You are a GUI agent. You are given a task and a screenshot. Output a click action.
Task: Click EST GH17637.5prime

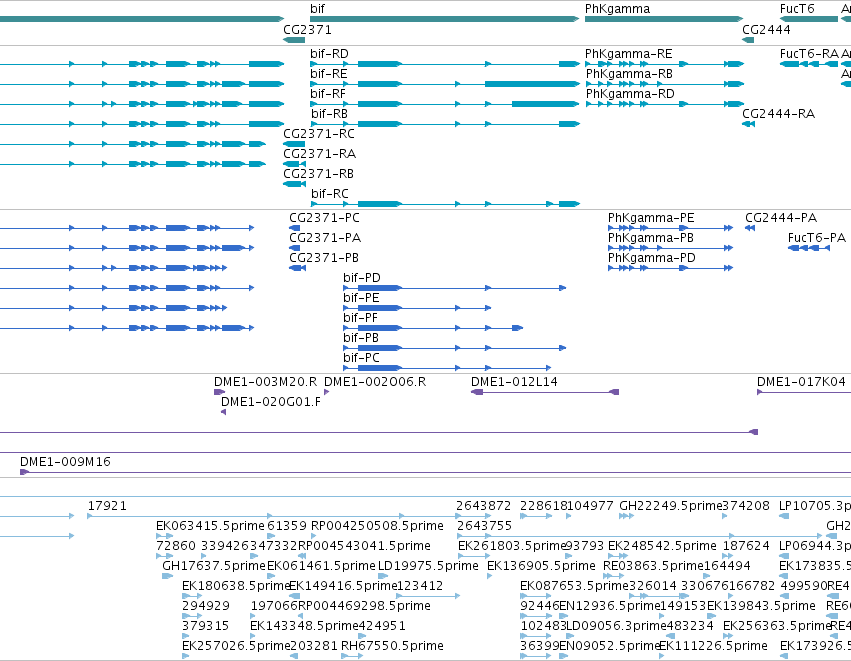168,576
